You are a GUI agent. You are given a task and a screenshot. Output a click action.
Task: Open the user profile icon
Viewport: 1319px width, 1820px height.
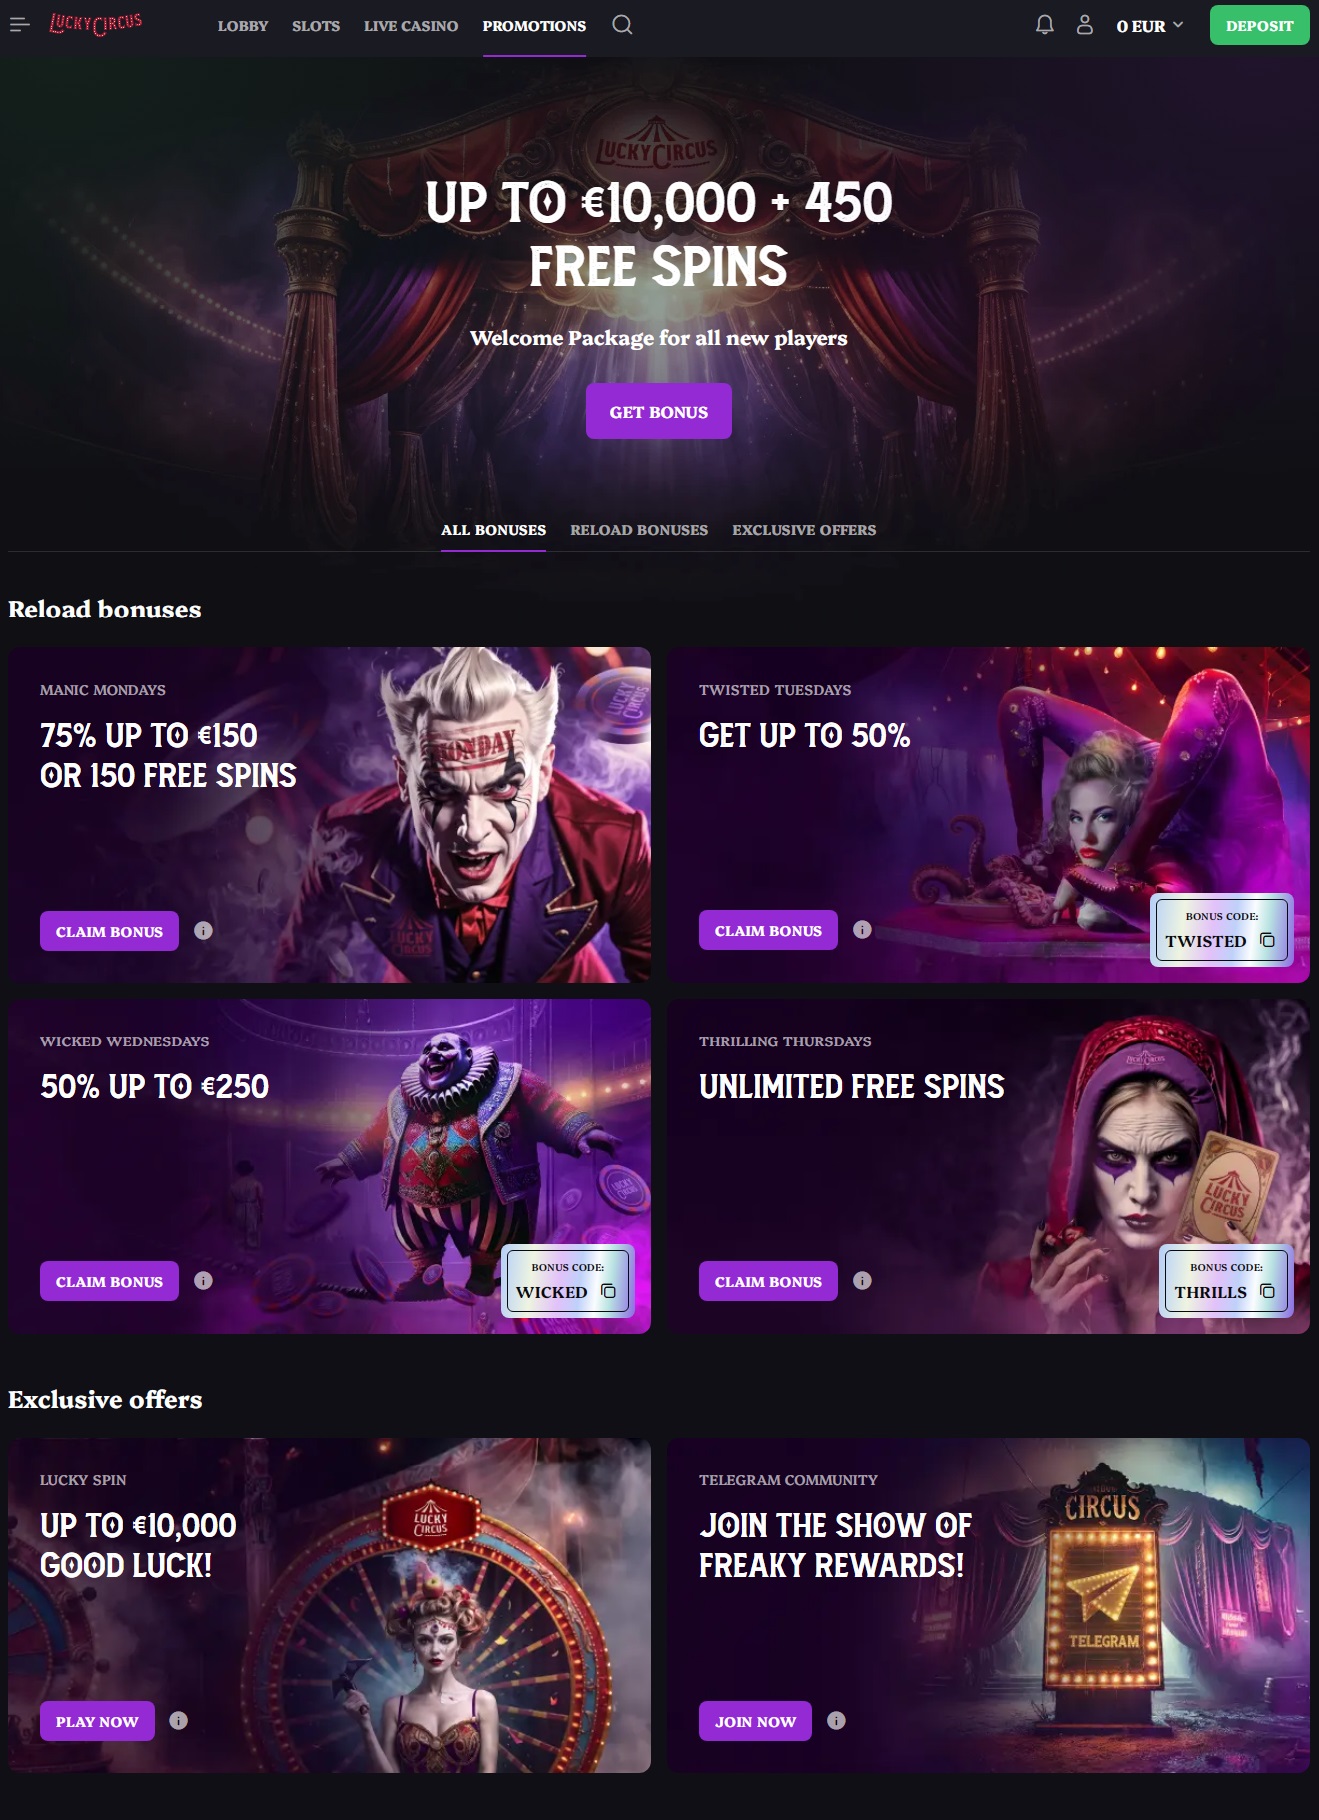coord(1084,25)
